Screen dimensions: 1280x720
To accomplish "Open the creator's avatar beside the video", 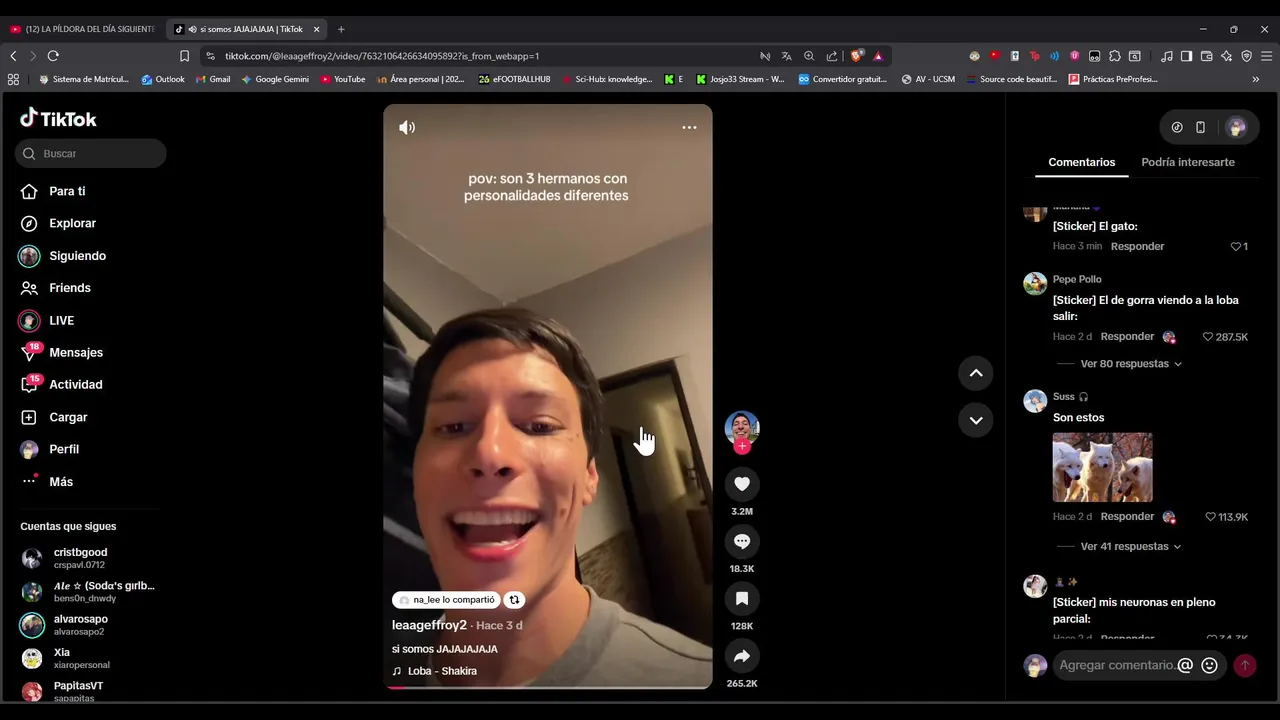I will point(742,428).
